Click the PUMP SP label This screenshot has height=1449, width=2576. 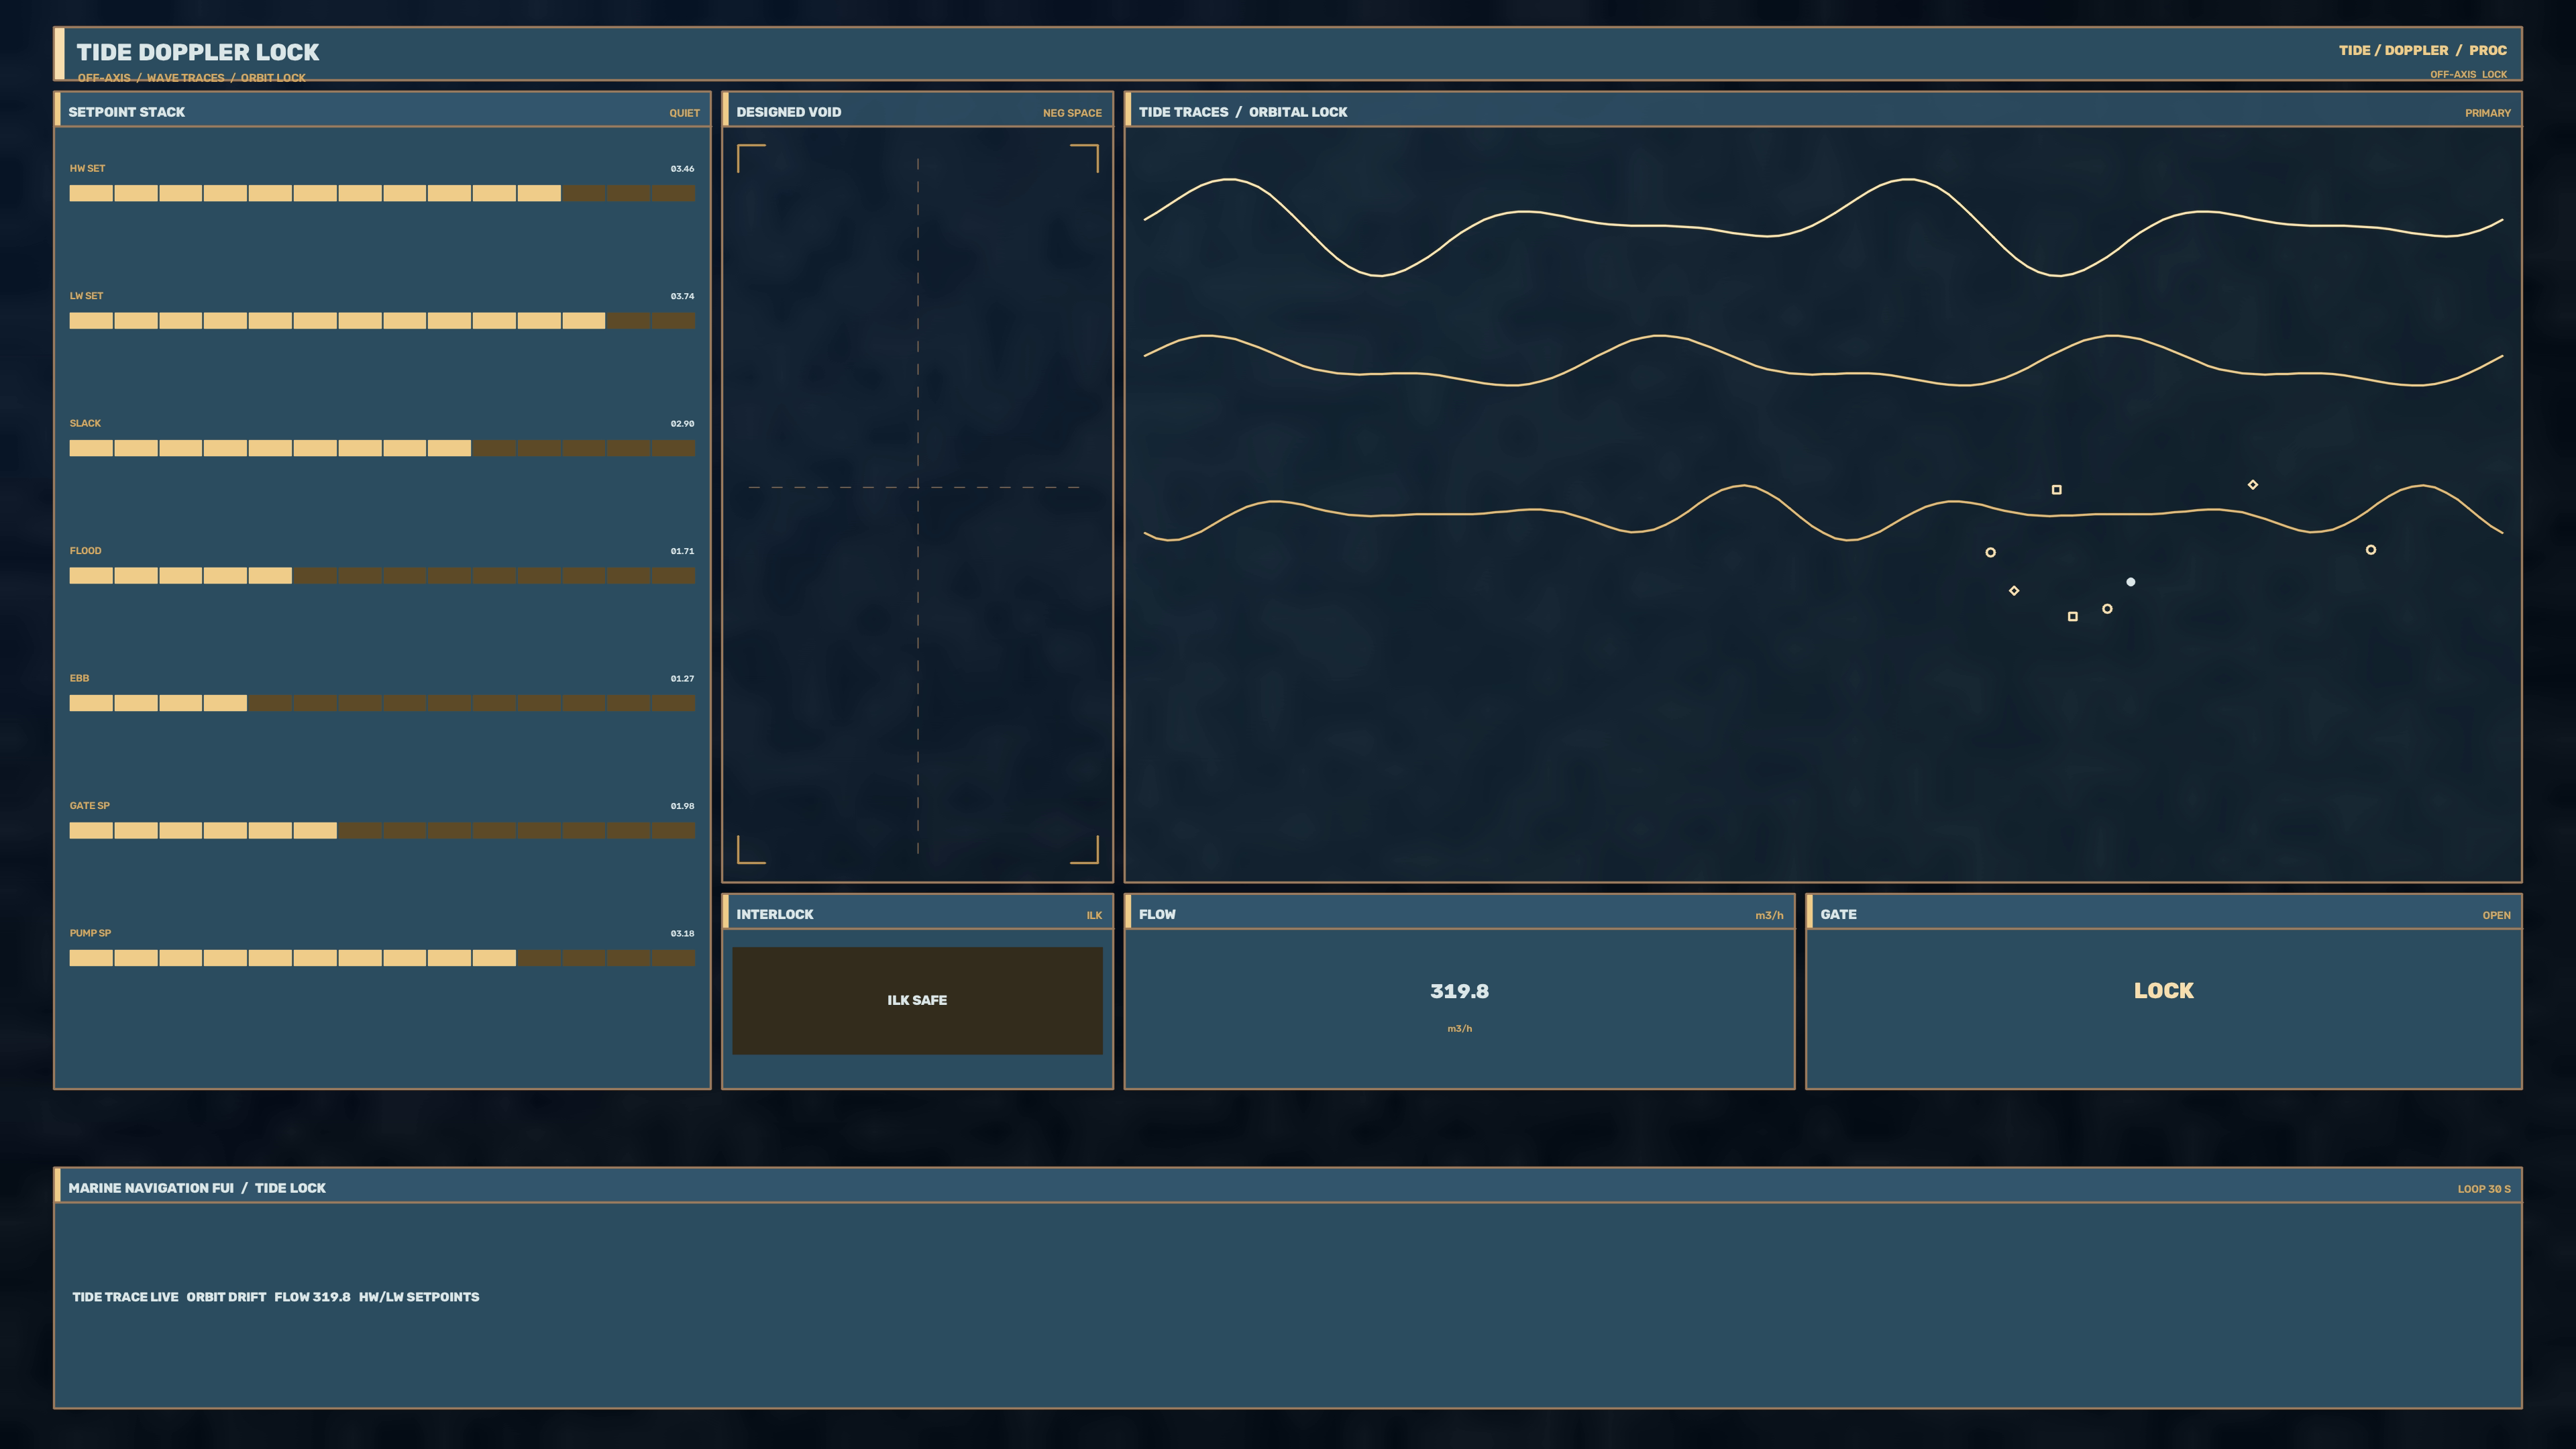click(x=90, y=934)
